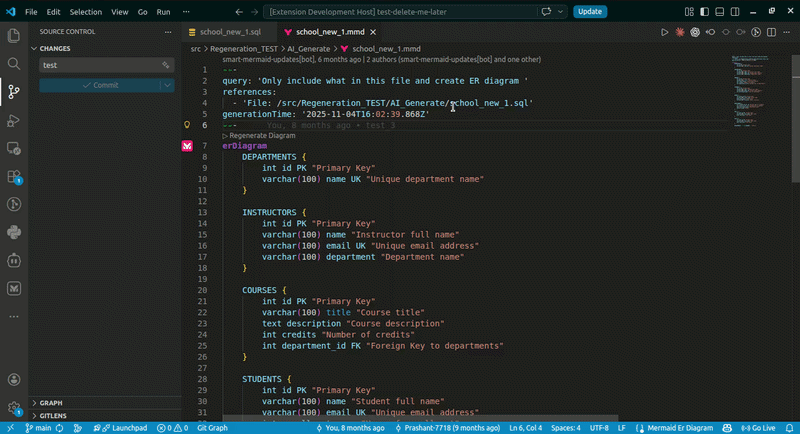The image size is (800, 434).
Task: Toggle the primary side bar visibility
Action: click(x=704, y=12)
